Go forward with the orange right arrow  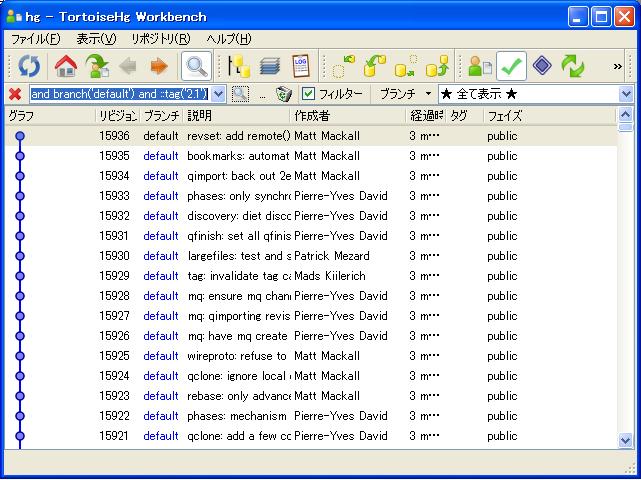159,66
